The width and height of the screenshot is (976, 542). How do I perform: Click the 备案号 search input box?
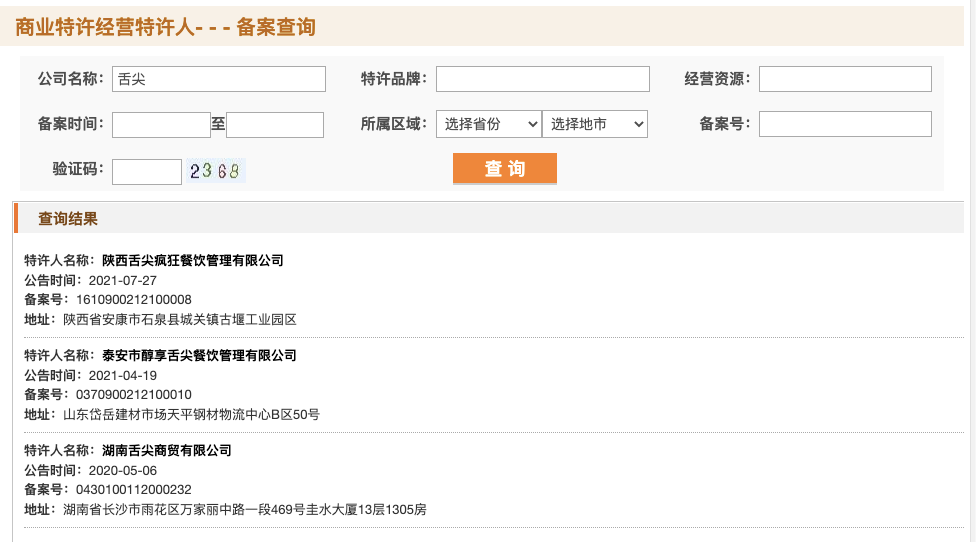(x=845, y=124)
